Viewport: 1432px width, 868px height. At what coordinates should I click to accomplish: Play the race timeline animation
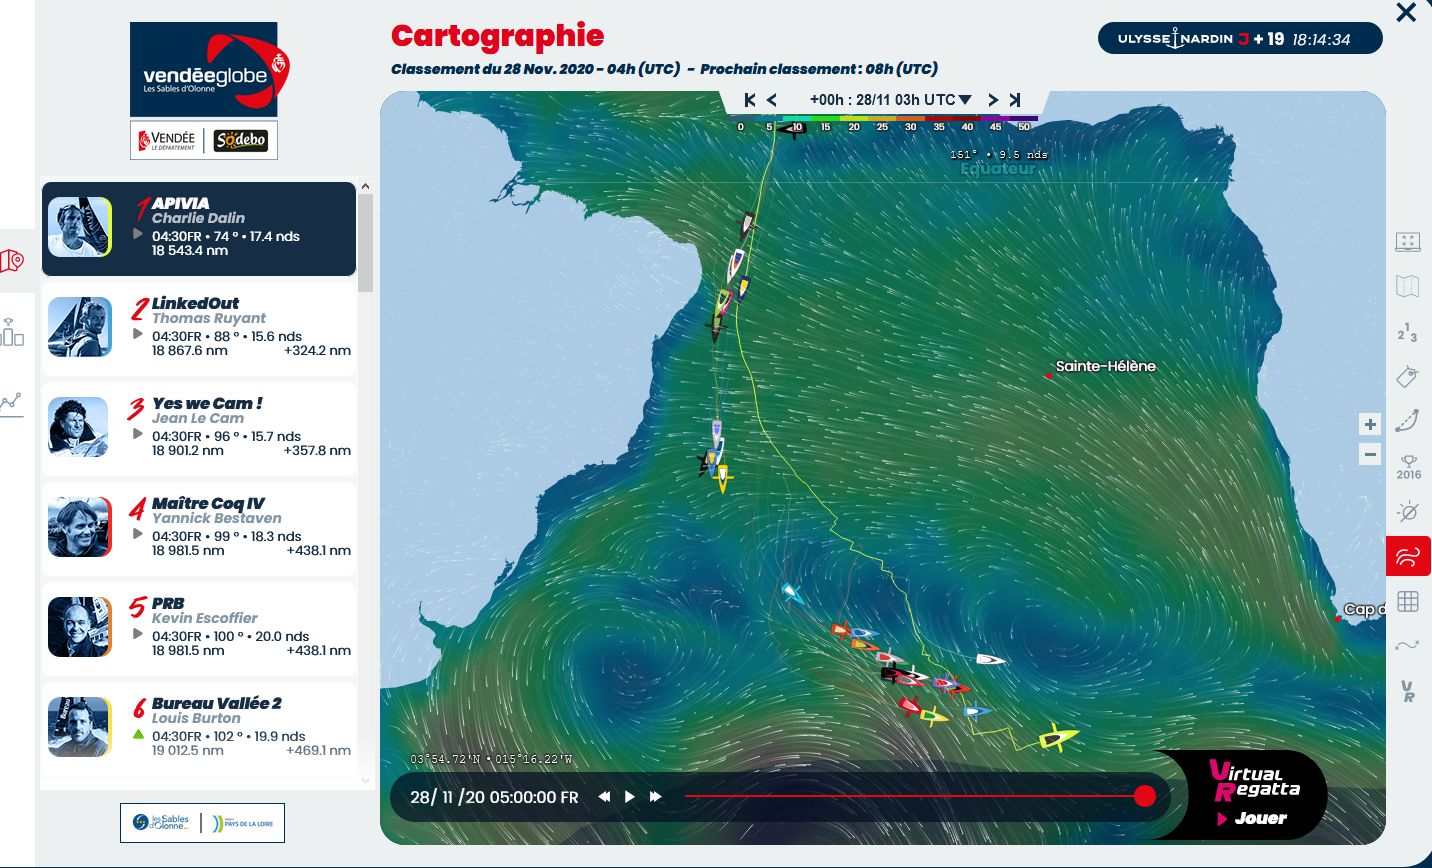click(x=630, y=797)
